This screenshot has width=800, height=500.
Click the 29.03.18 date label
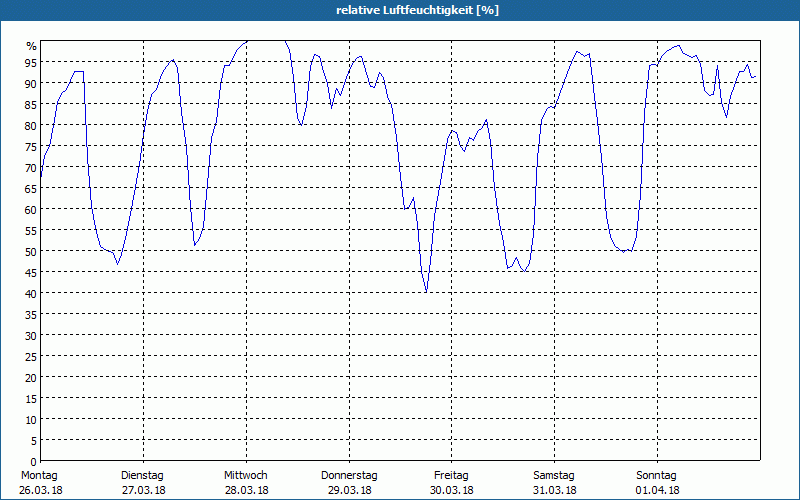(x=349, y=490)
